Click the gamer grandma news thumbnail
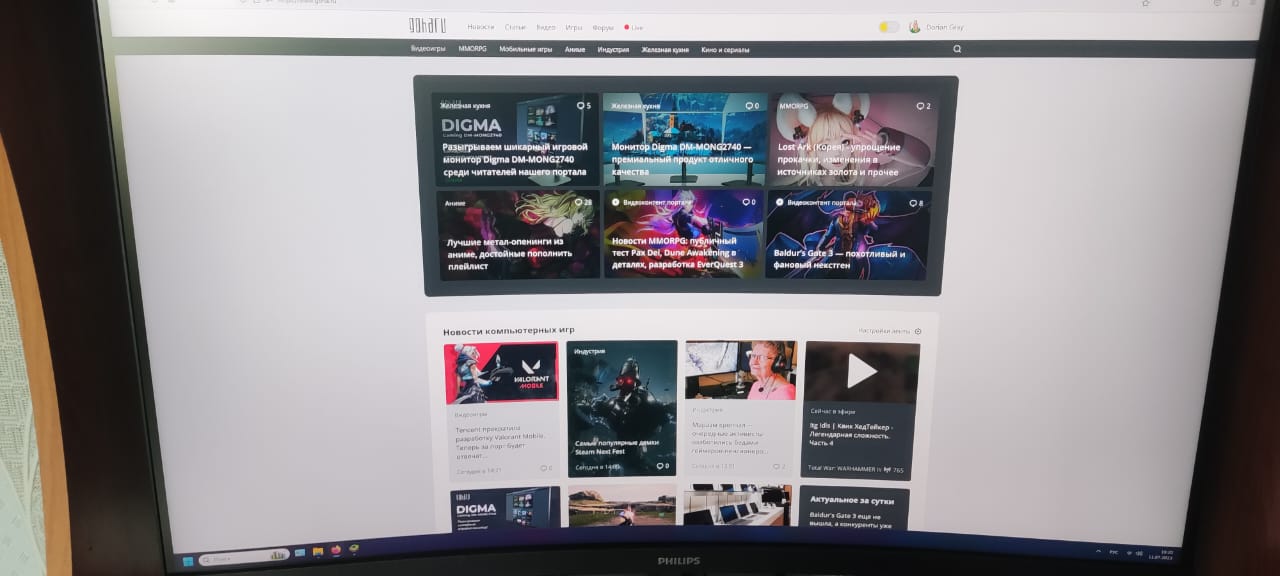 [740, 370]
